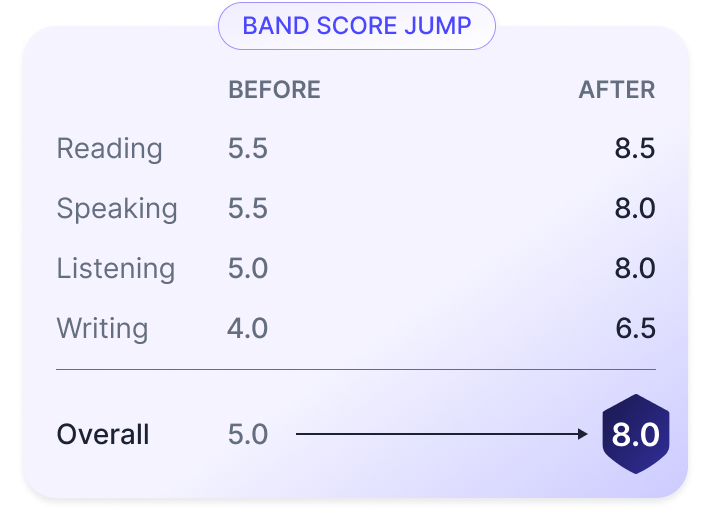Click the hexagon 8.0 overall badge
Image resolution: width=712 pixels, height=508 pixels.
[634, 435]
